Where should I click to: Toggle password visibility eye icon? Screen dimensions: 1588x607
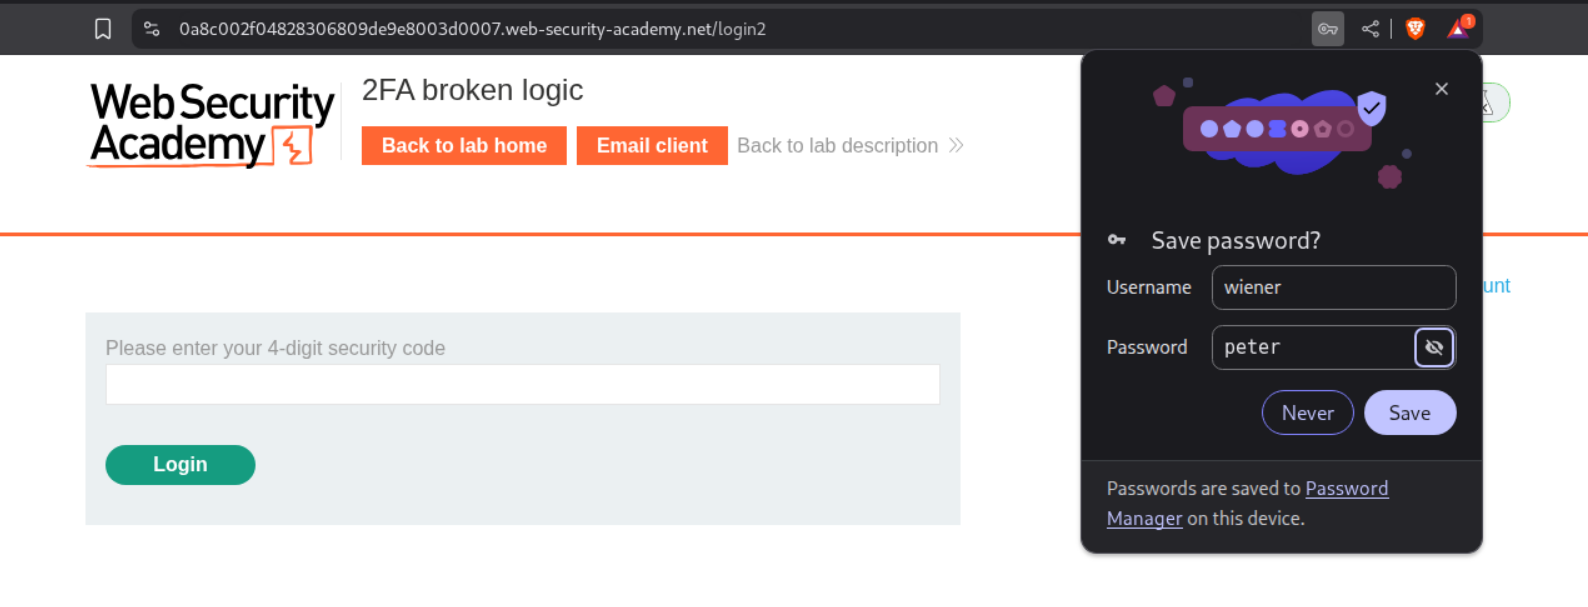click(1434, 347)
